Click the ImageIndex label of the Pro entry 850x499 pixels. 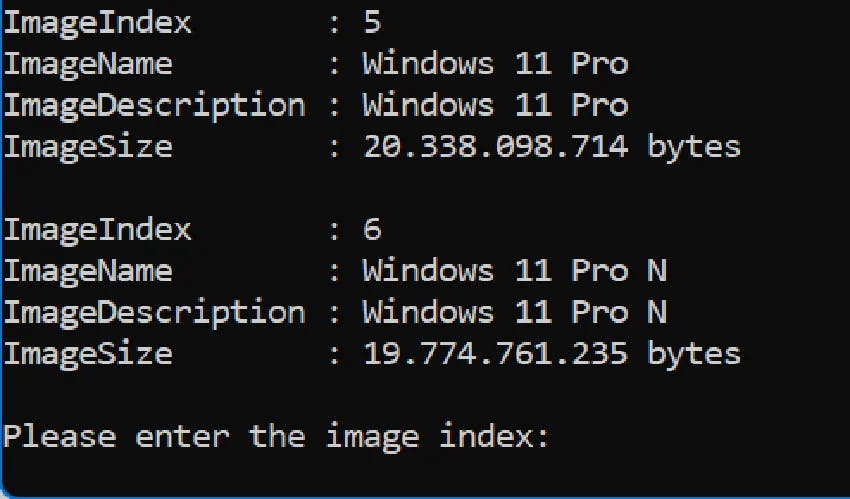pos(97,22)
